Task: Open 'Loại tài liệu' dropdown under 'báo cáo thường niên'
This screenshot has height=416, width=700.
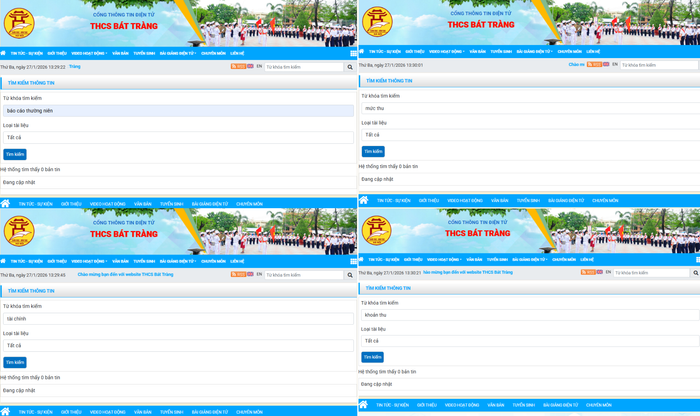Action: 178,138
